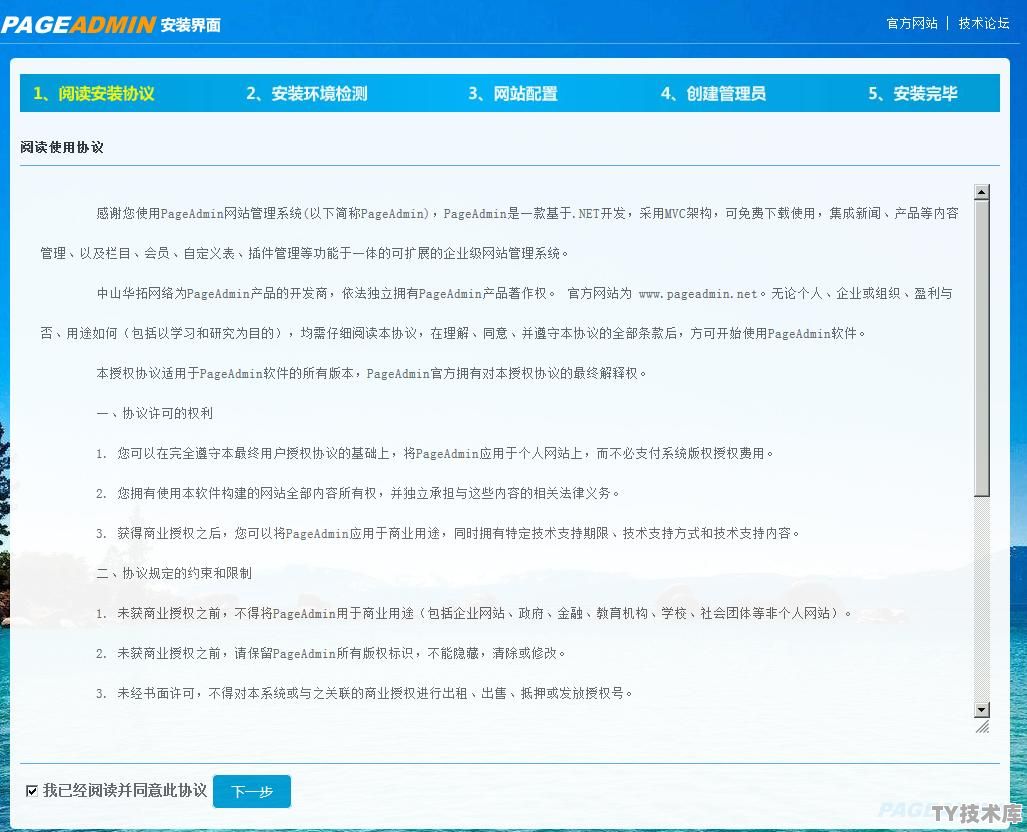Open the 技术论坛 link
Viewport: 1027px width, 832px height.
[x=983, y=24]
